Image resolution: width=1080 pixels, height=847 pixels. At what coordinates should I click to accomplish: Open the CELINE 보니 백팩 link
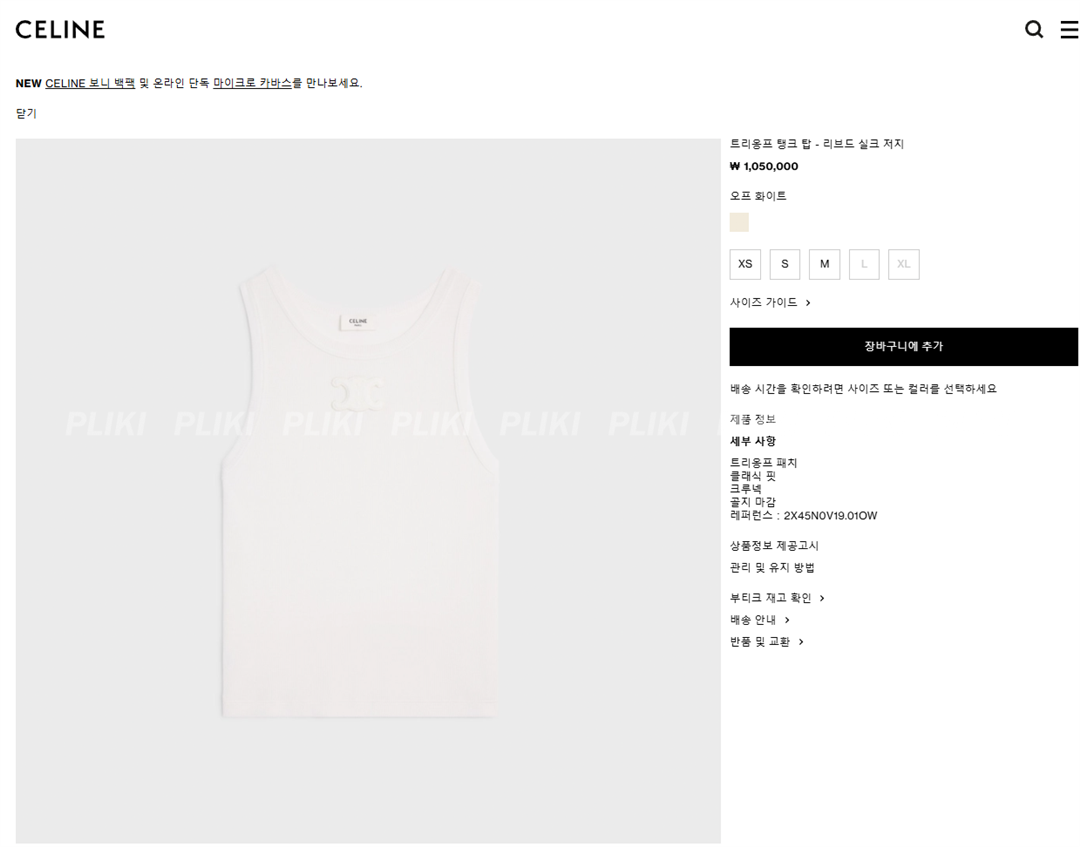[x=90, y=83]
